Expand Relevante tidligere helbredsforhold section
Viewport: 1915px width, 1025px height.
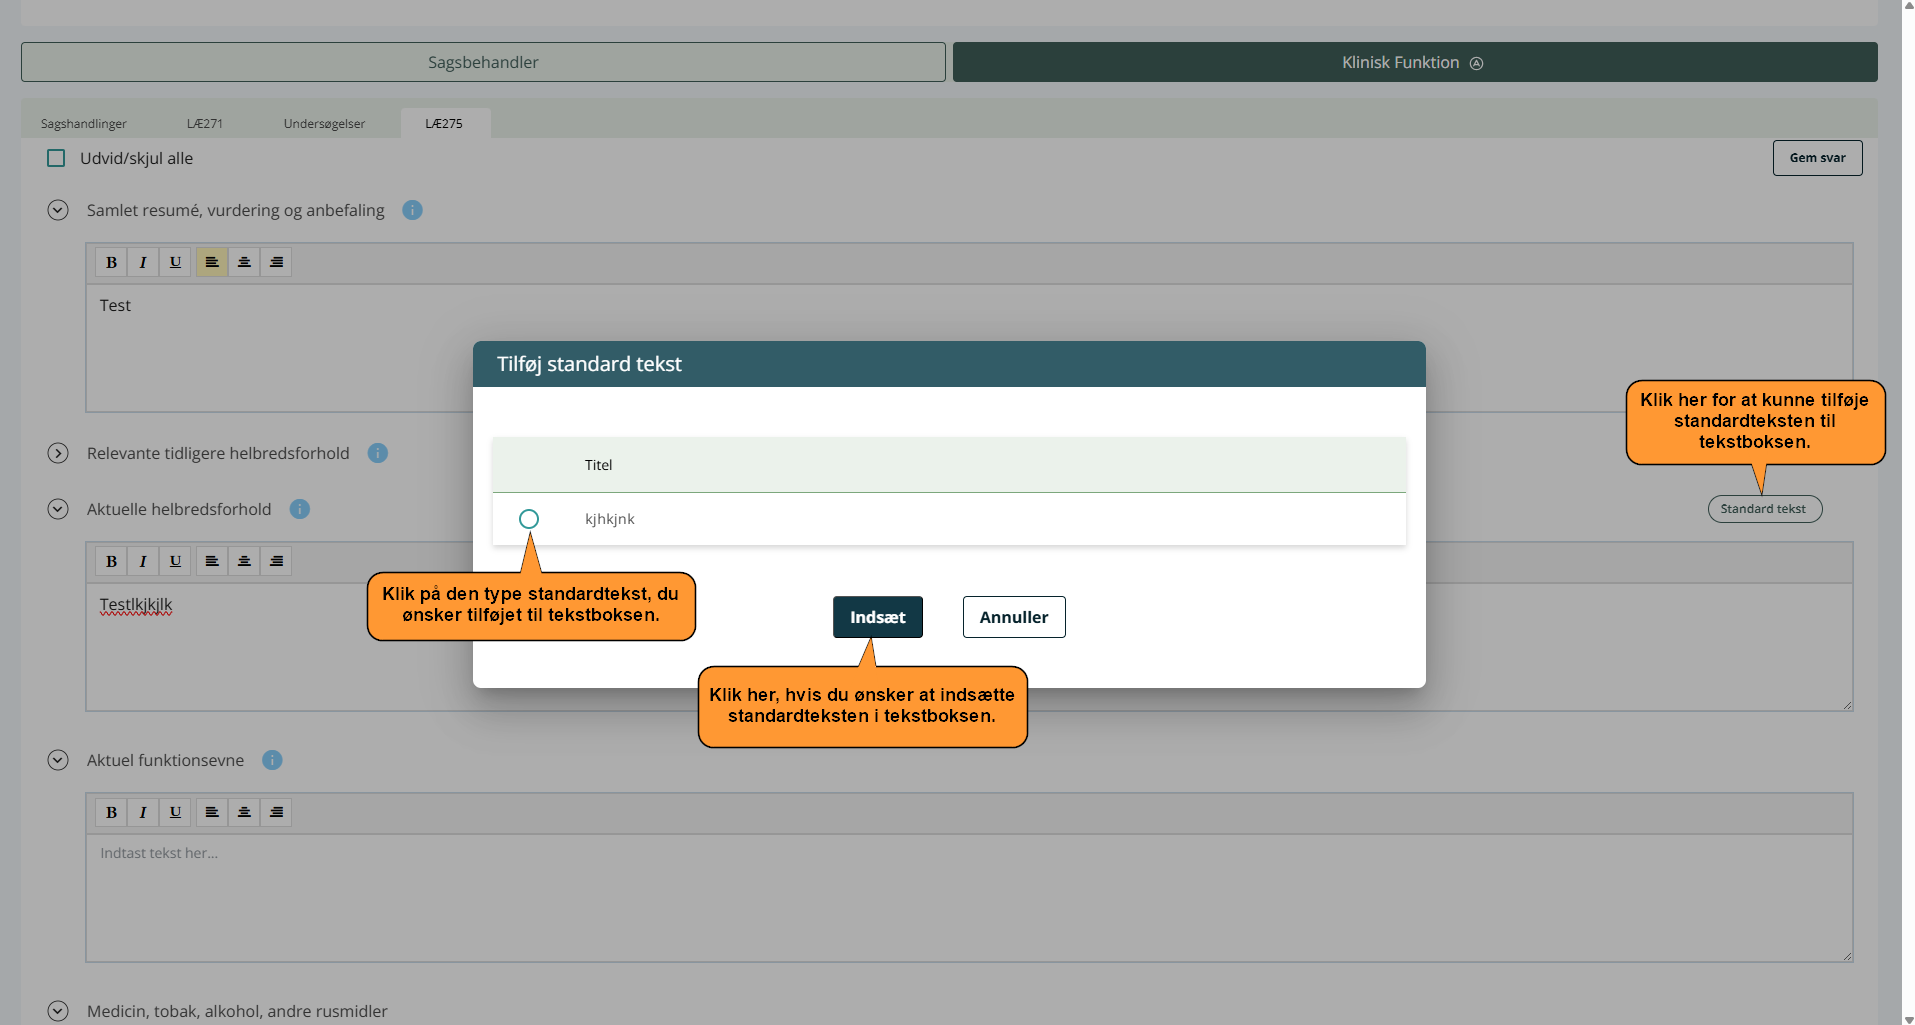[58, 453]
